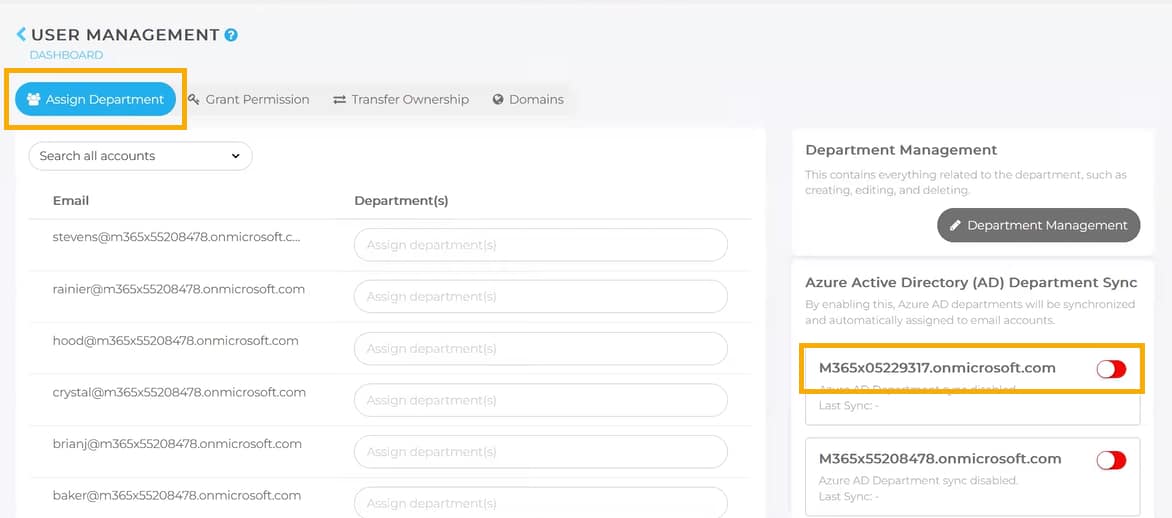Switch to the Grant Permission tab
1172x518 pixels.
(257, 99)
